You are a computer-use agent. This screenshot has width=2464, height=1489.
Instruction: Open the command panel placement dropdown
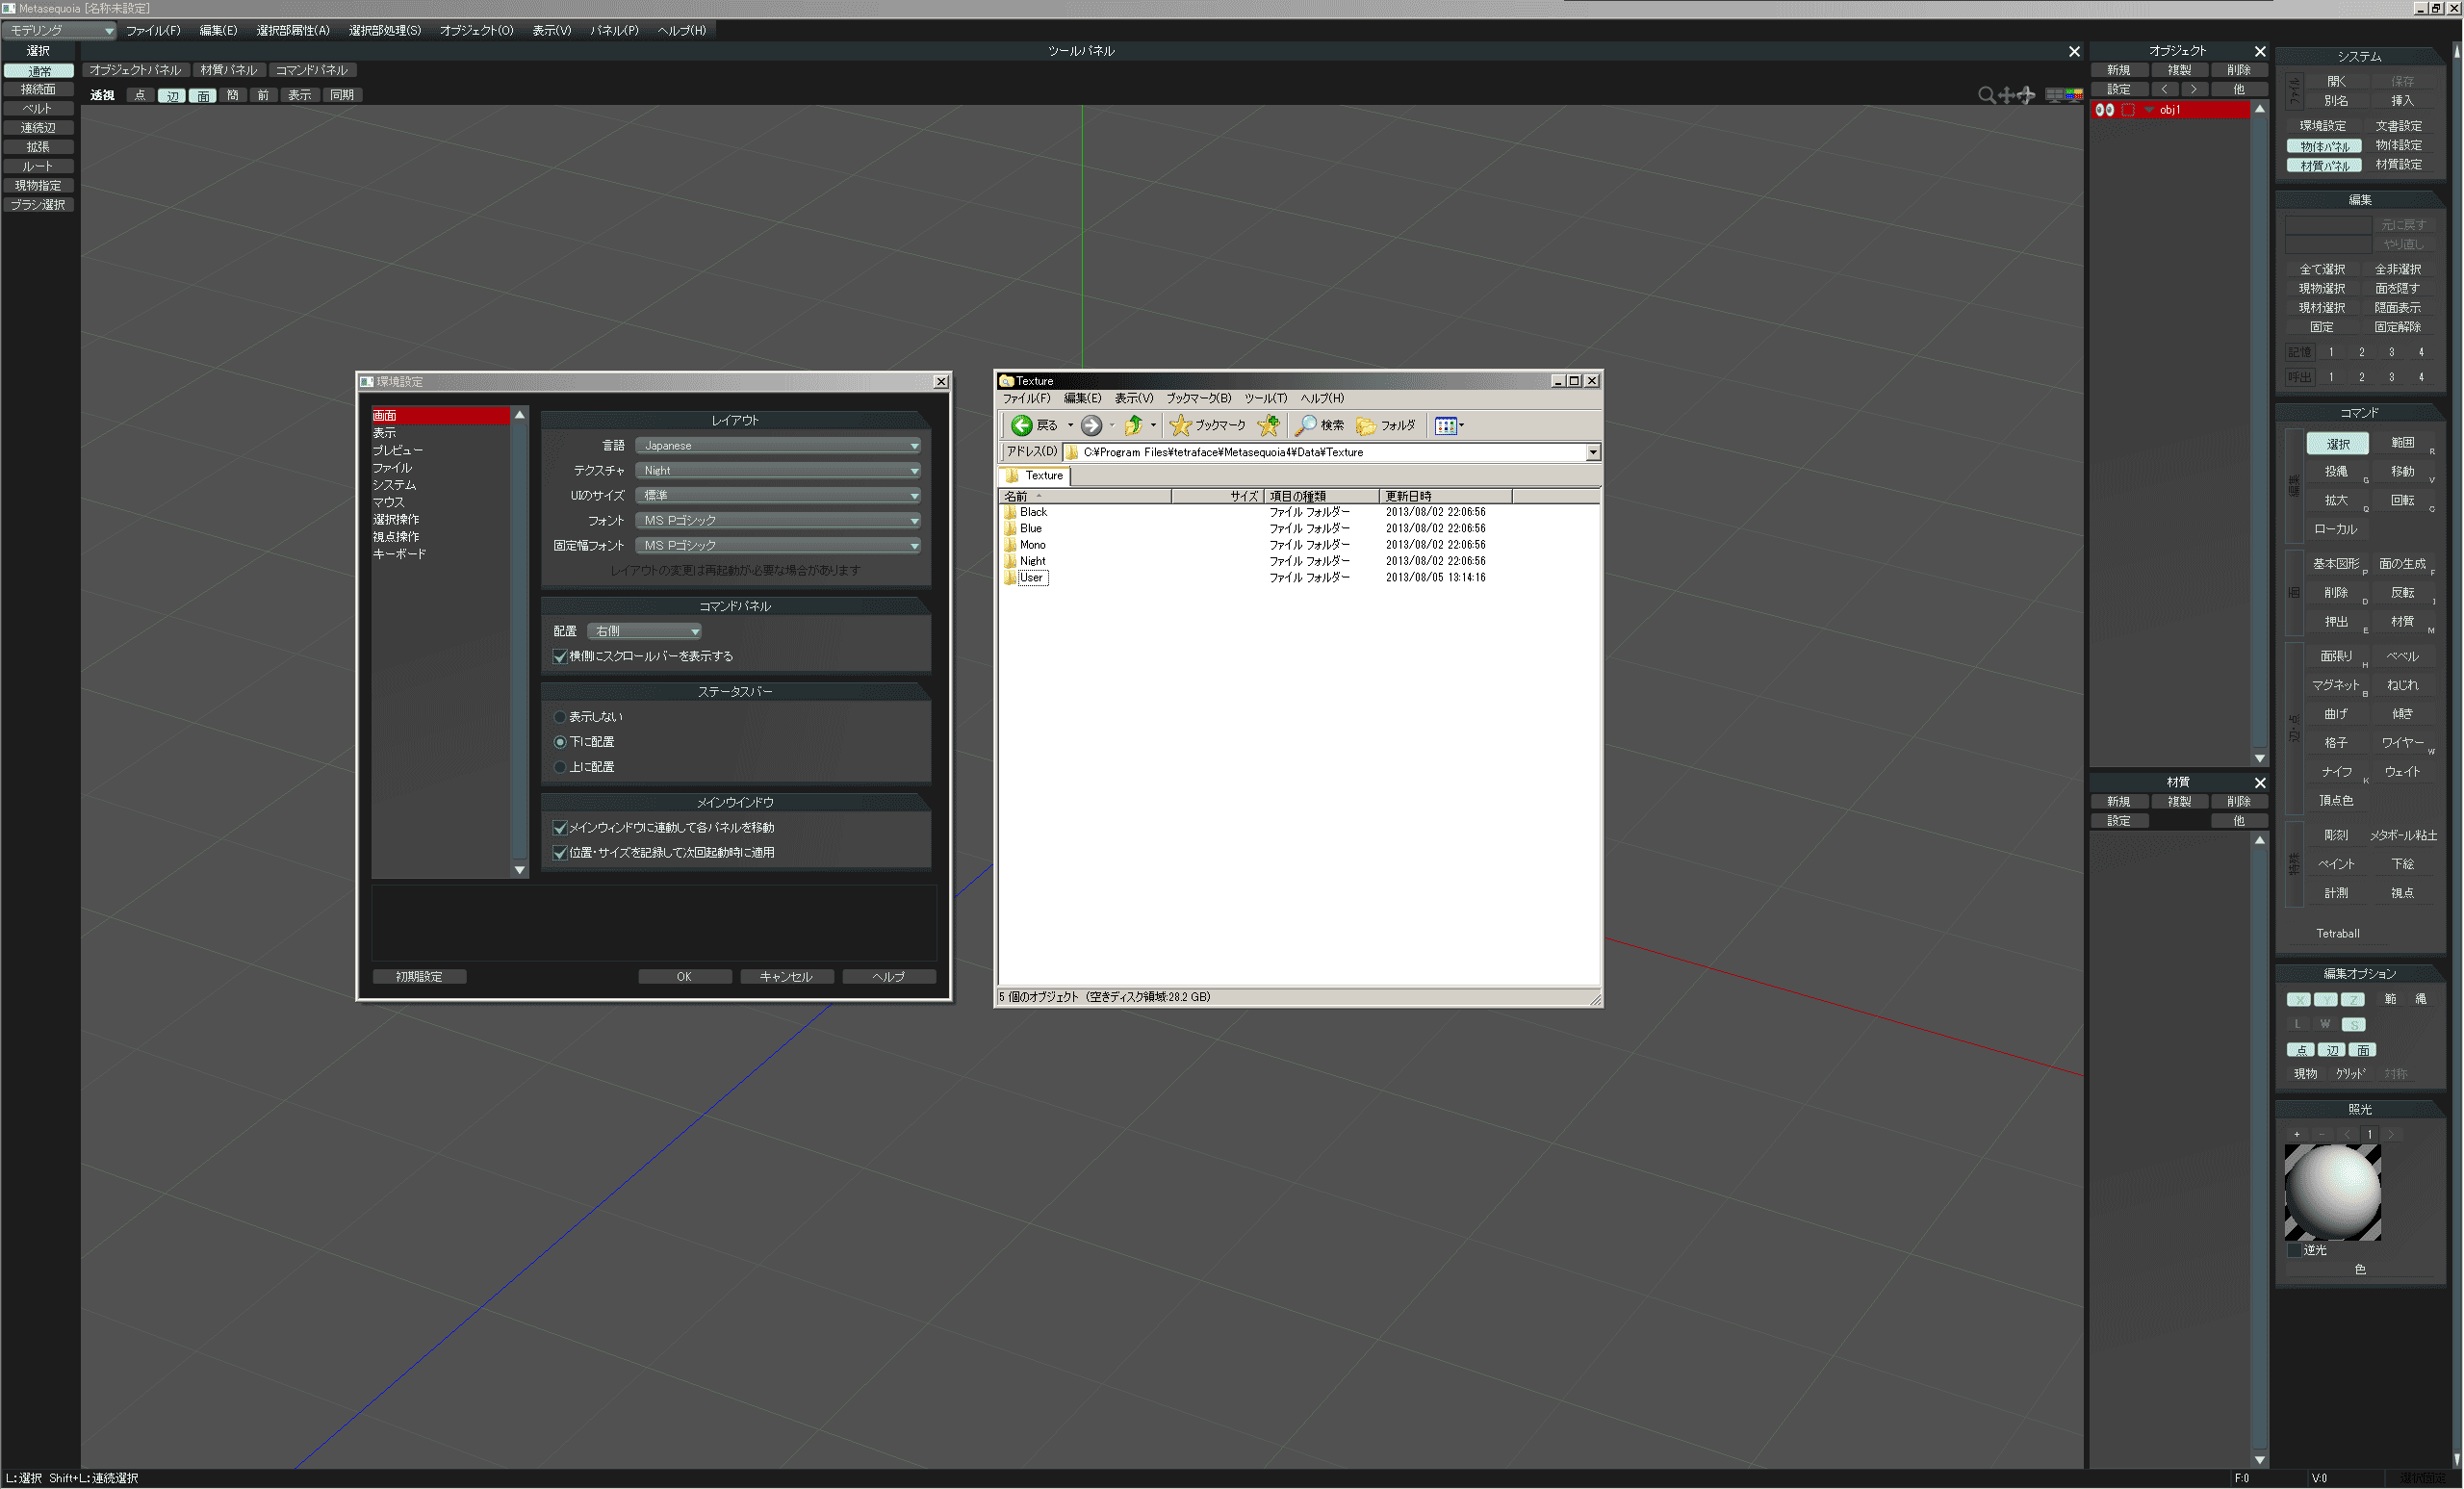[644, 632]
